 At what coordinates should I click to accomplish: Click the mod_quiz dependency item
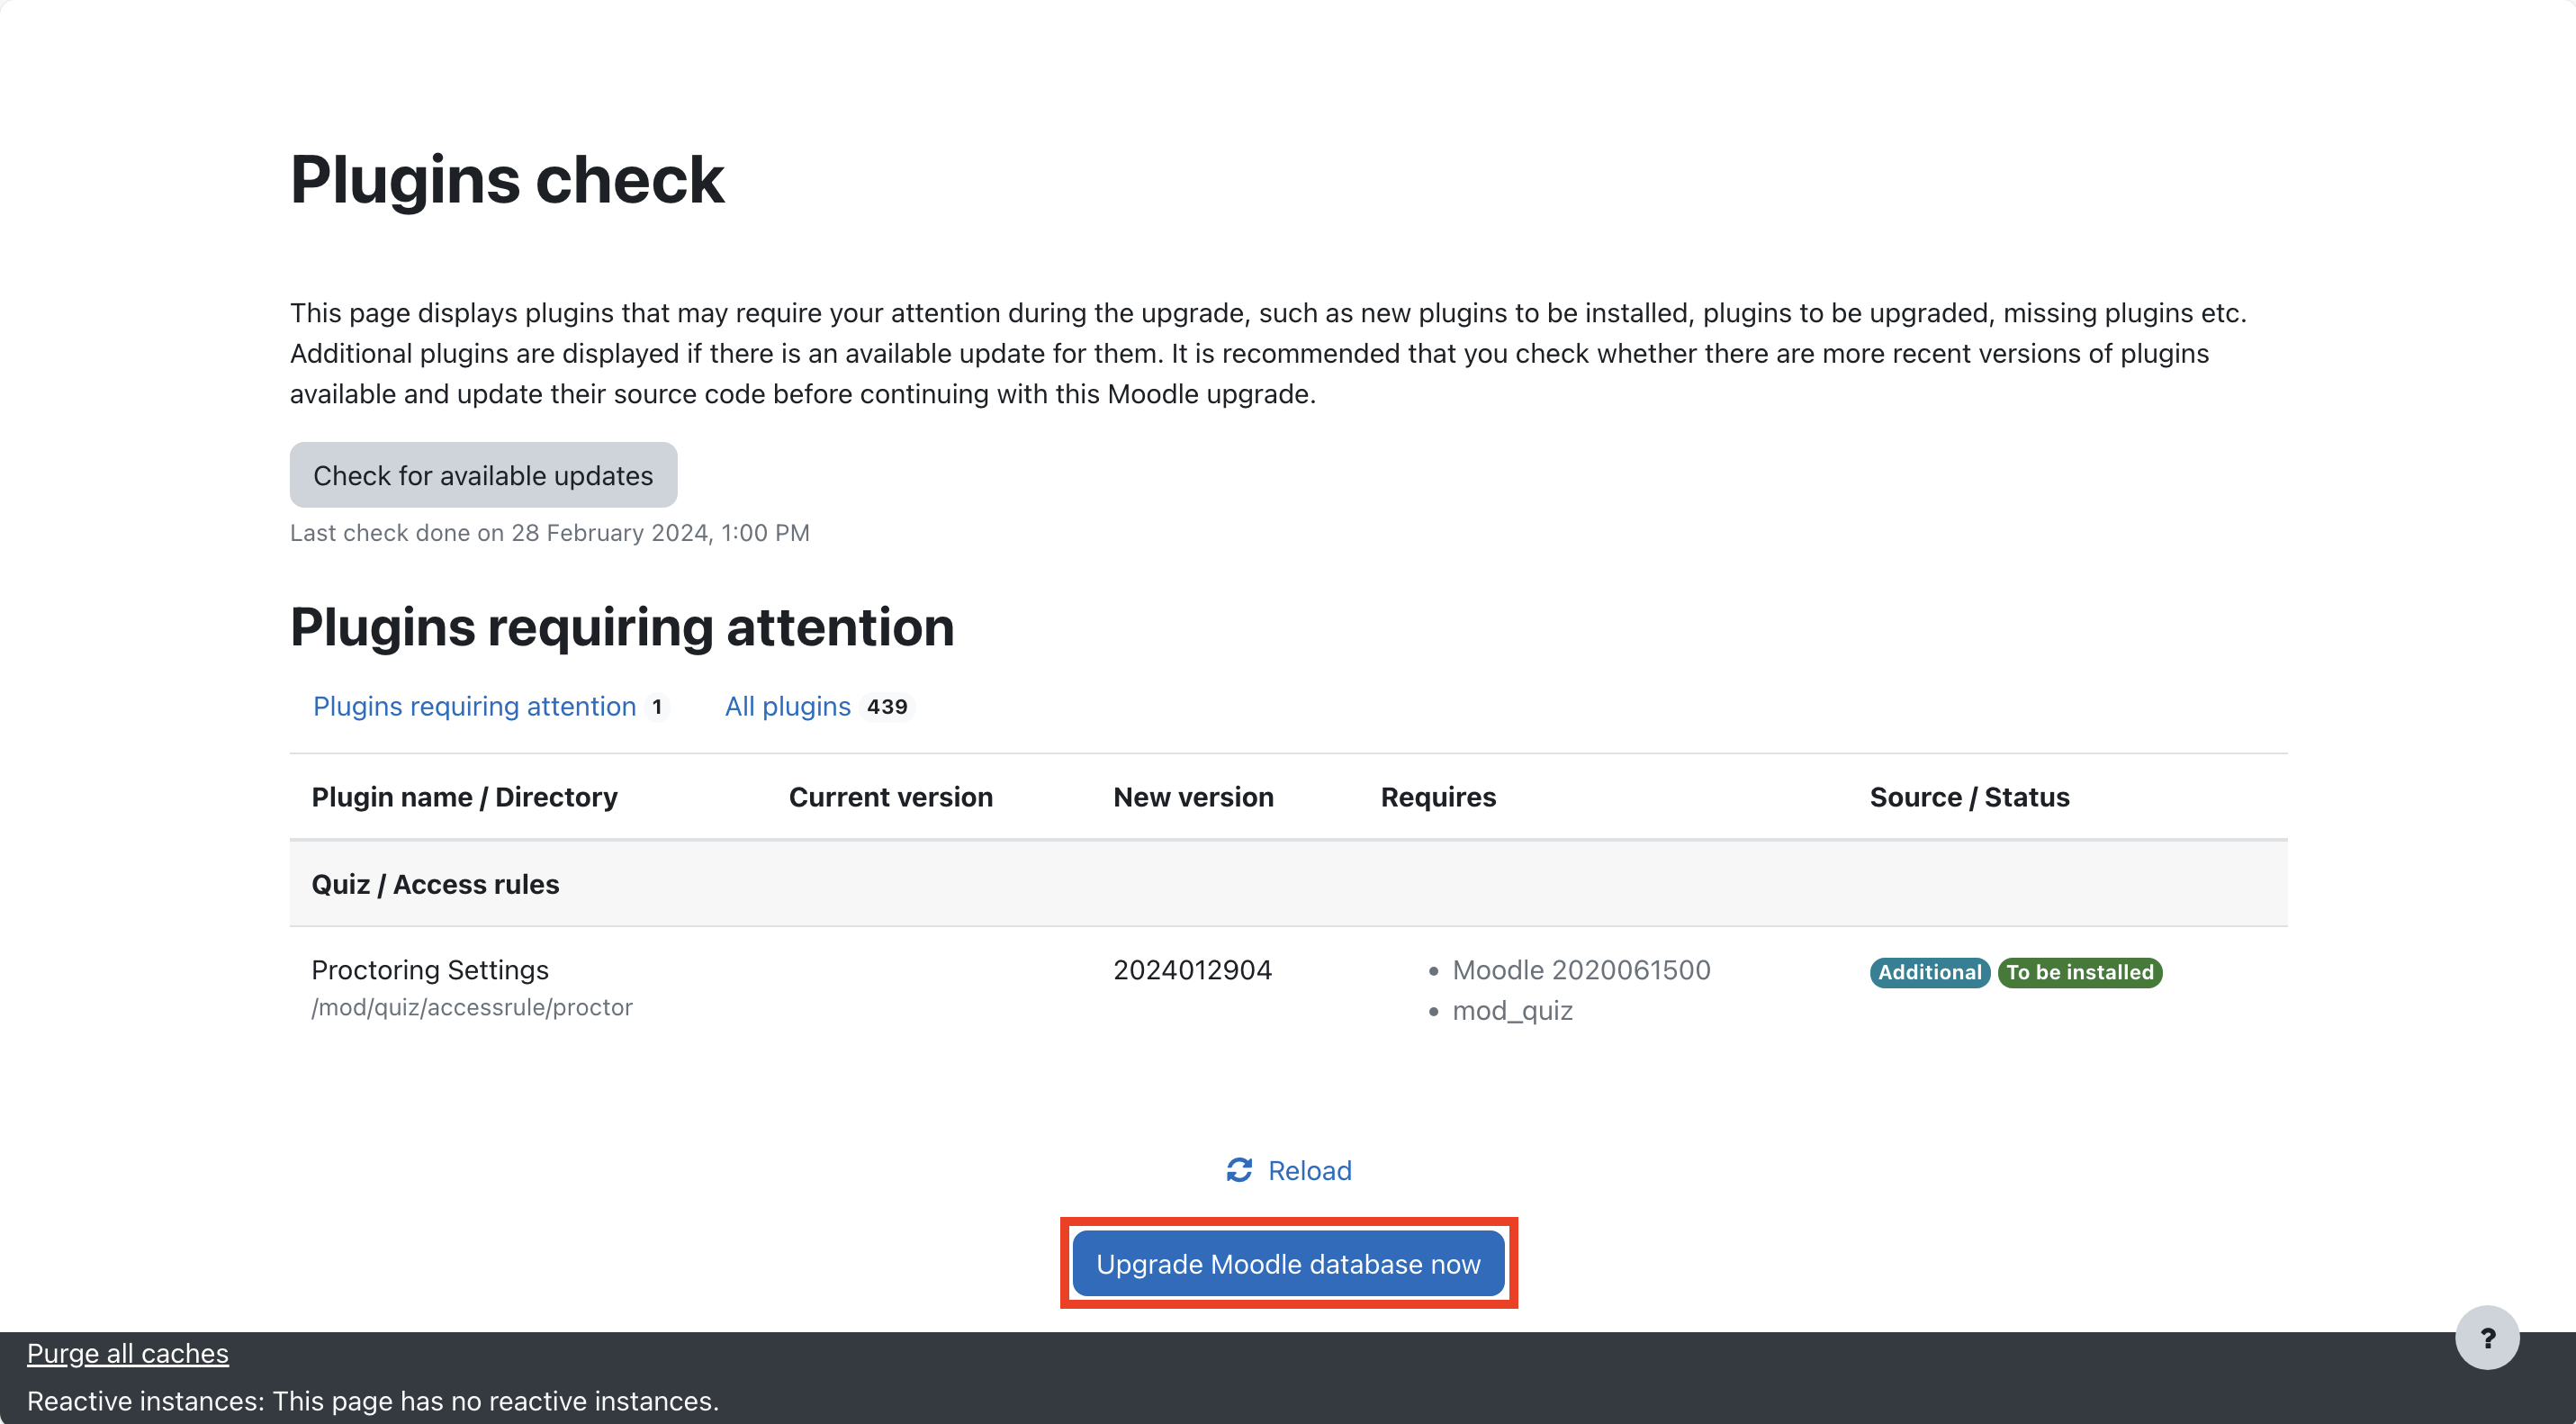pyautogui.click(x=1512, y=1011)
